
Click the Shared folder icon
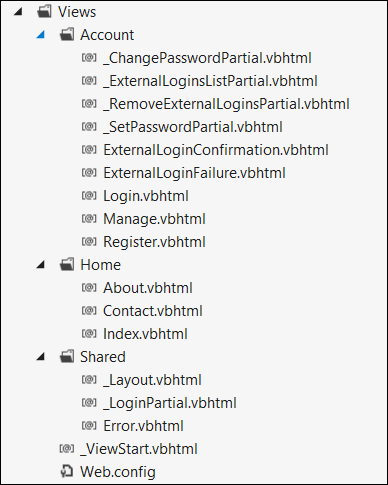coord(67,357)
